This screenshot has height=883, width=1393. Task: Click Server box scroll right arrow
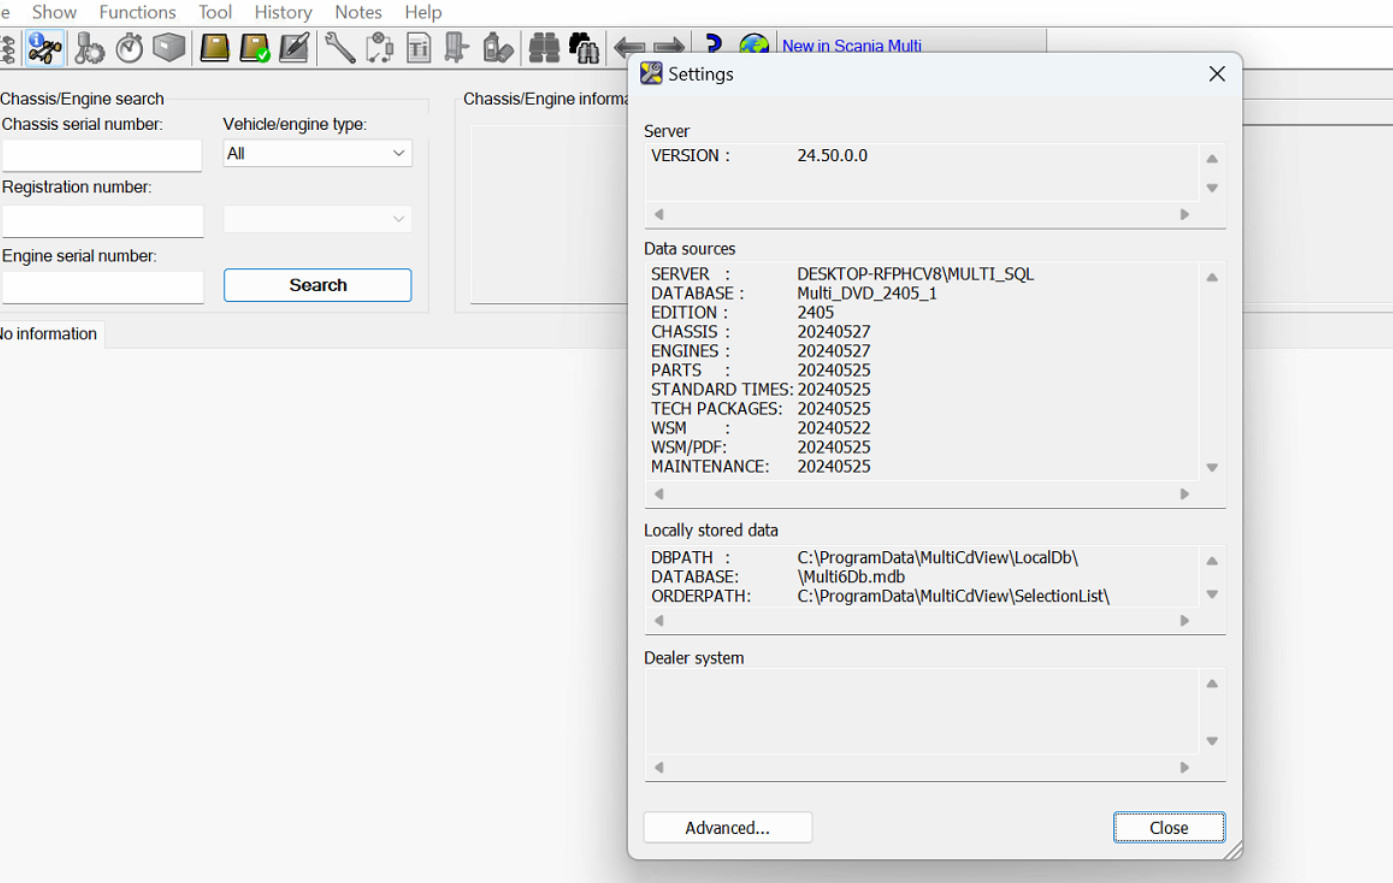pos(1185,214)
